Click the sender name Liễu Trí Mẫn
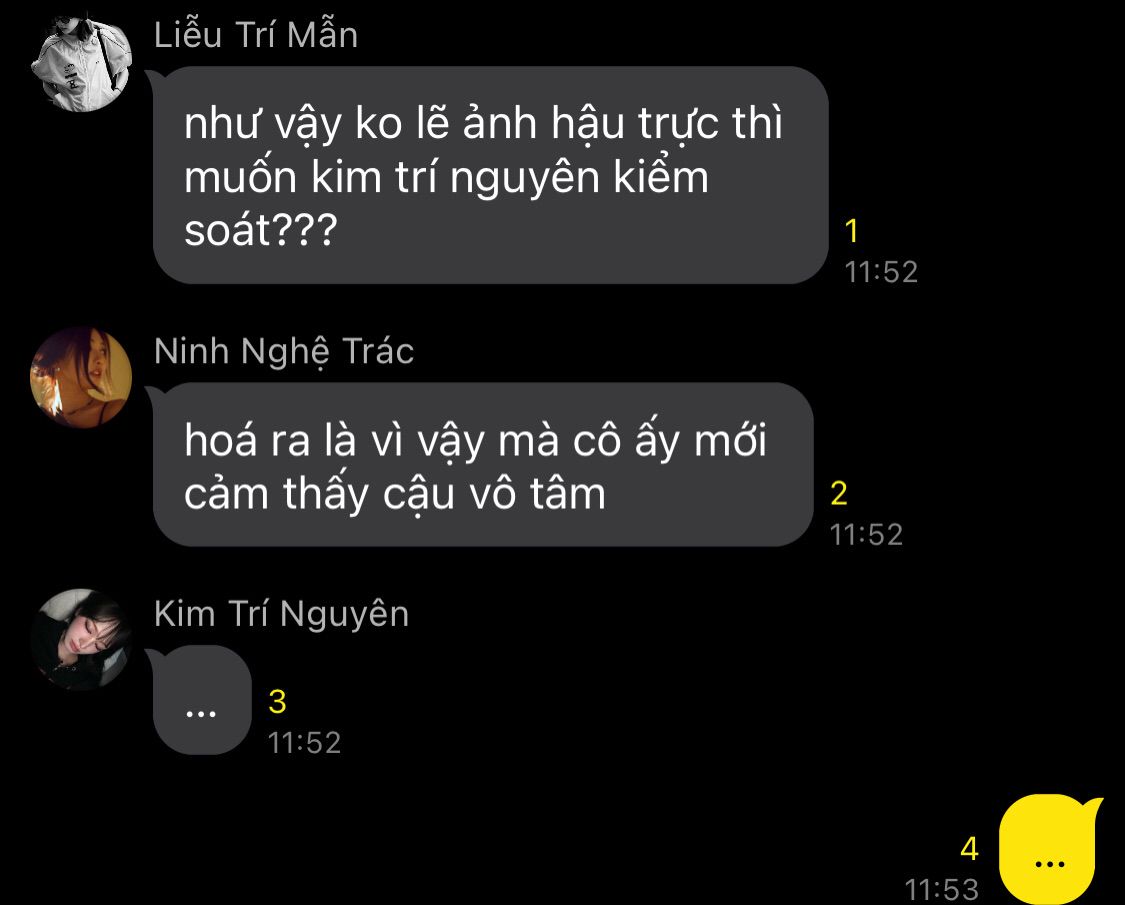 (x=255, y=35)
